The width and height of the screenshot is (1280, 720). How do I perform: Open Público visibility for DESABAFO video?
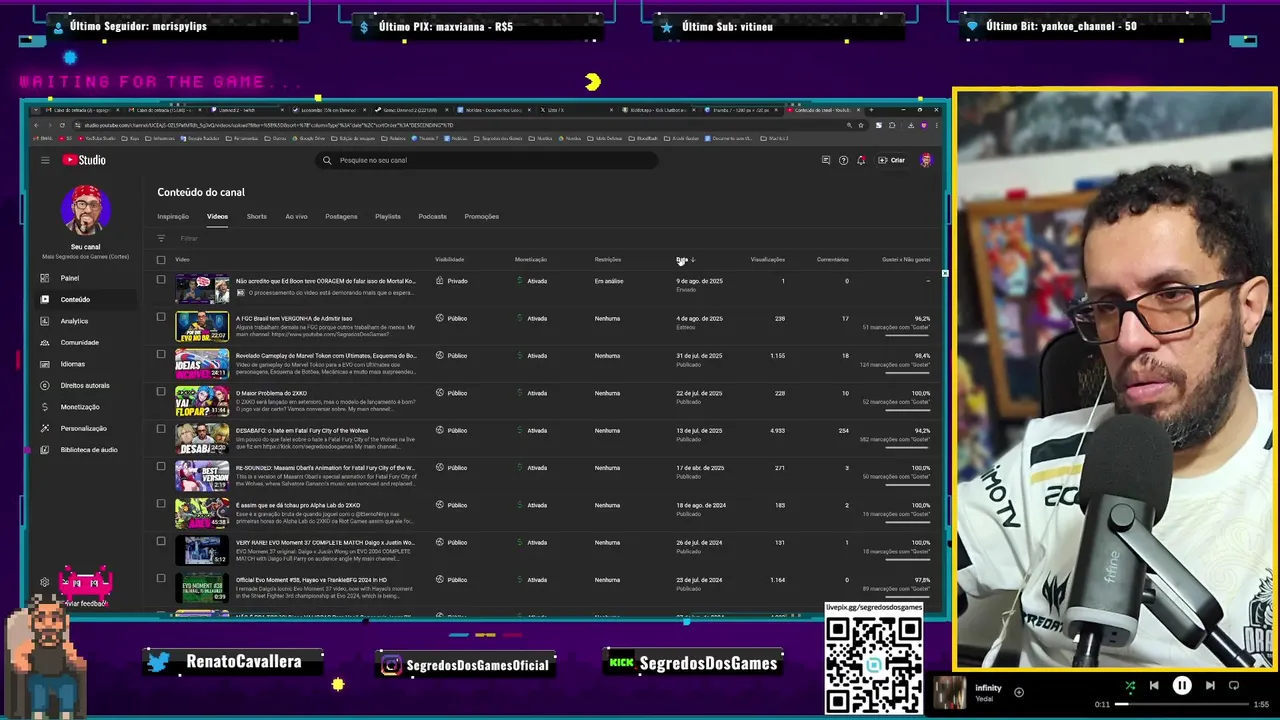[453, 431]
